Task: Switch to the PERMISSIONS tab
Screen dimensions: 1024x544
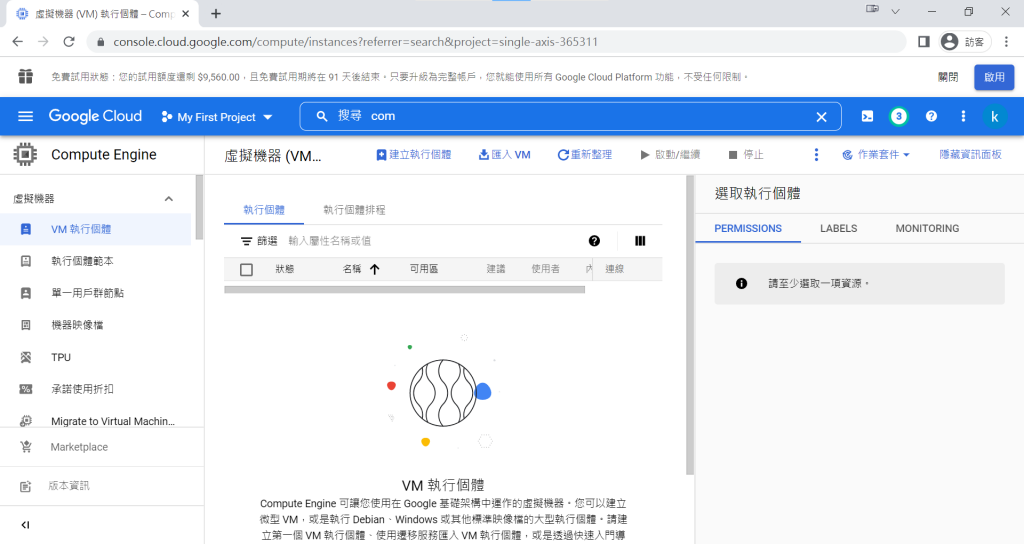Action: tap(748, 229)
